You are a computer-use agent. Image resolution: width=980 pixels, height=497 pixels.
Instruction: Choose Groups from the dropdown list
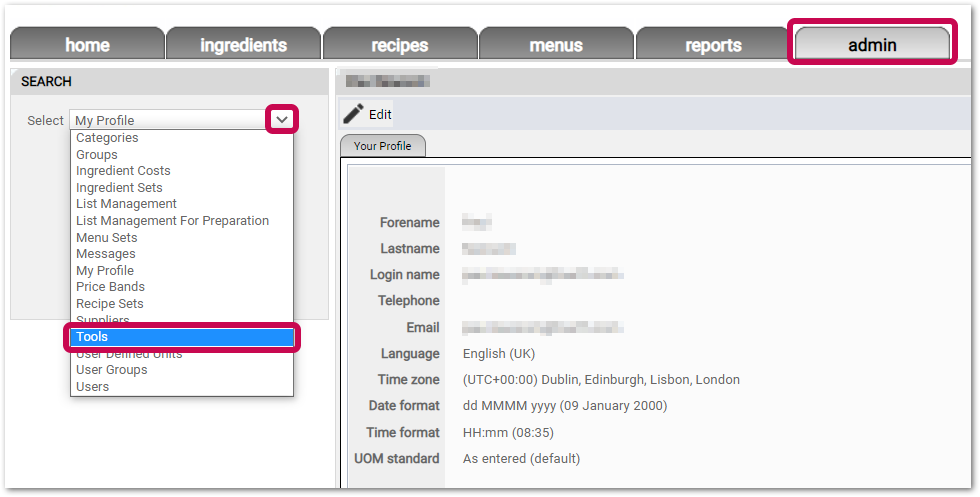(x=181, y=154)
